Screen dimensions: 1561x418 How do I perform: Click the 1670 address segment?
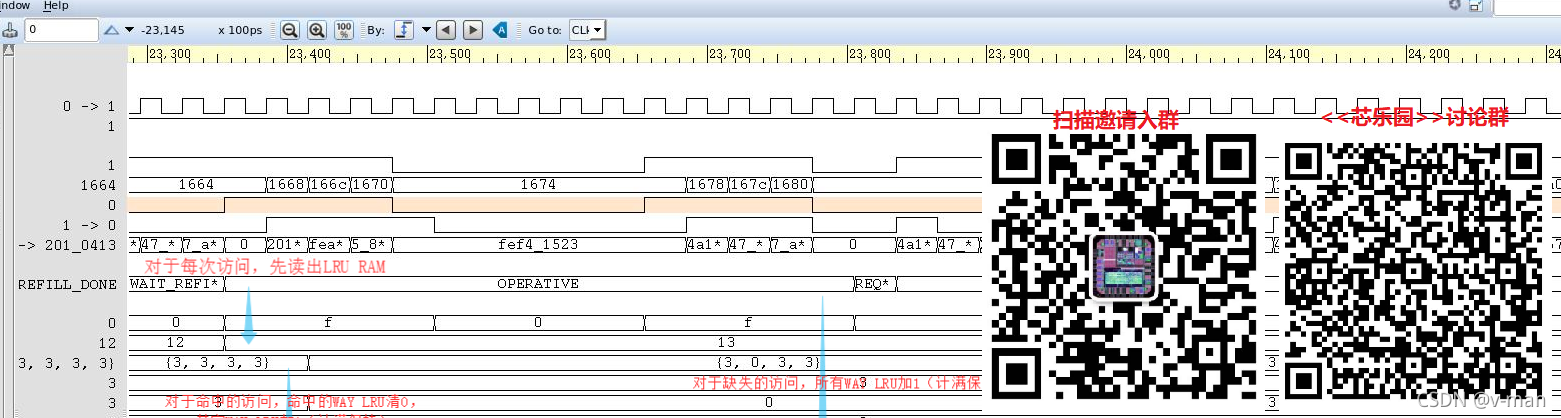pos(370,185)
